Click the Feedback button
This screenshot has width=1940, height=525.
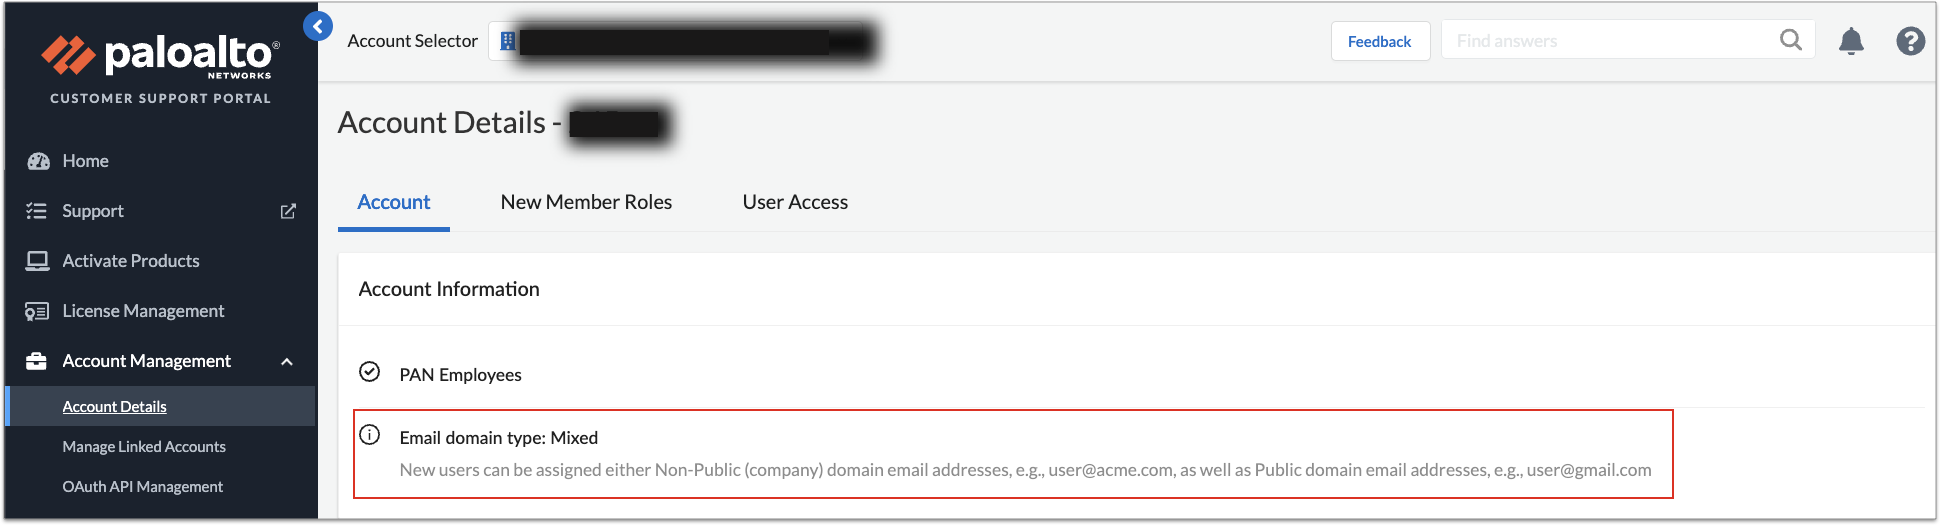(x=1379, y=41)
